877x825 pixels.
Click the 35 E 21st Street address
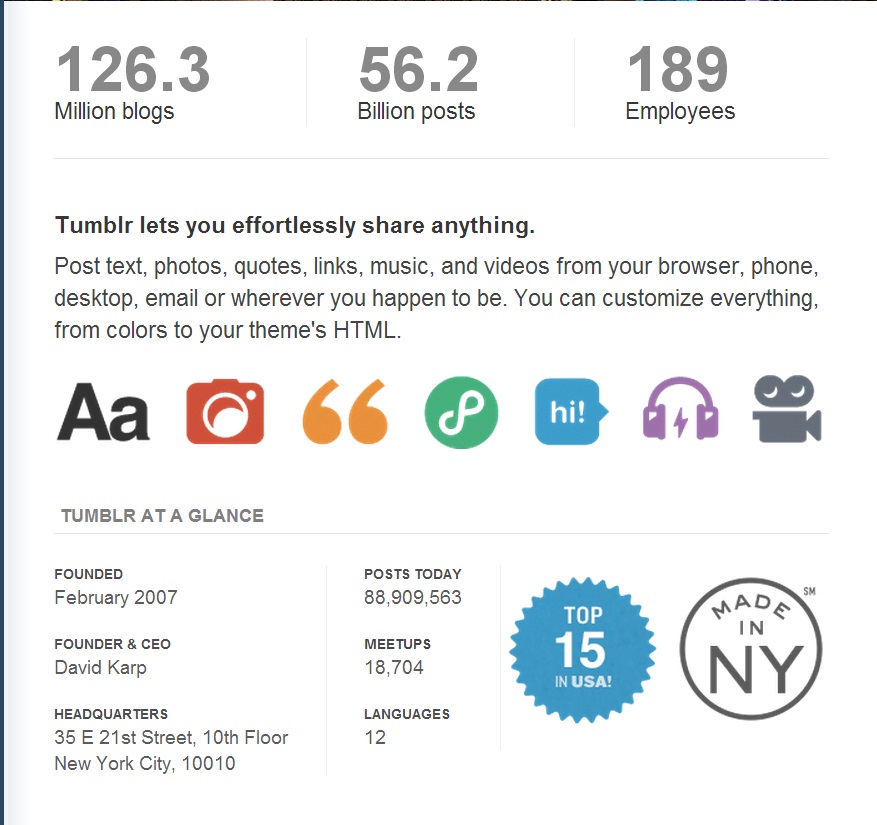point(171,750)
